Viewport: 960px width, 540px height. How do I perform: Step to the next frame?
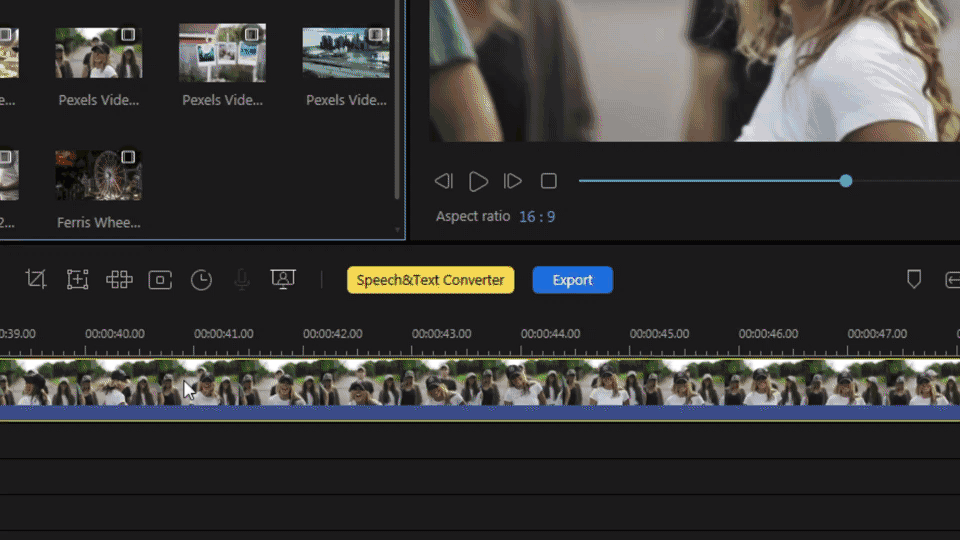click(513, 181)
